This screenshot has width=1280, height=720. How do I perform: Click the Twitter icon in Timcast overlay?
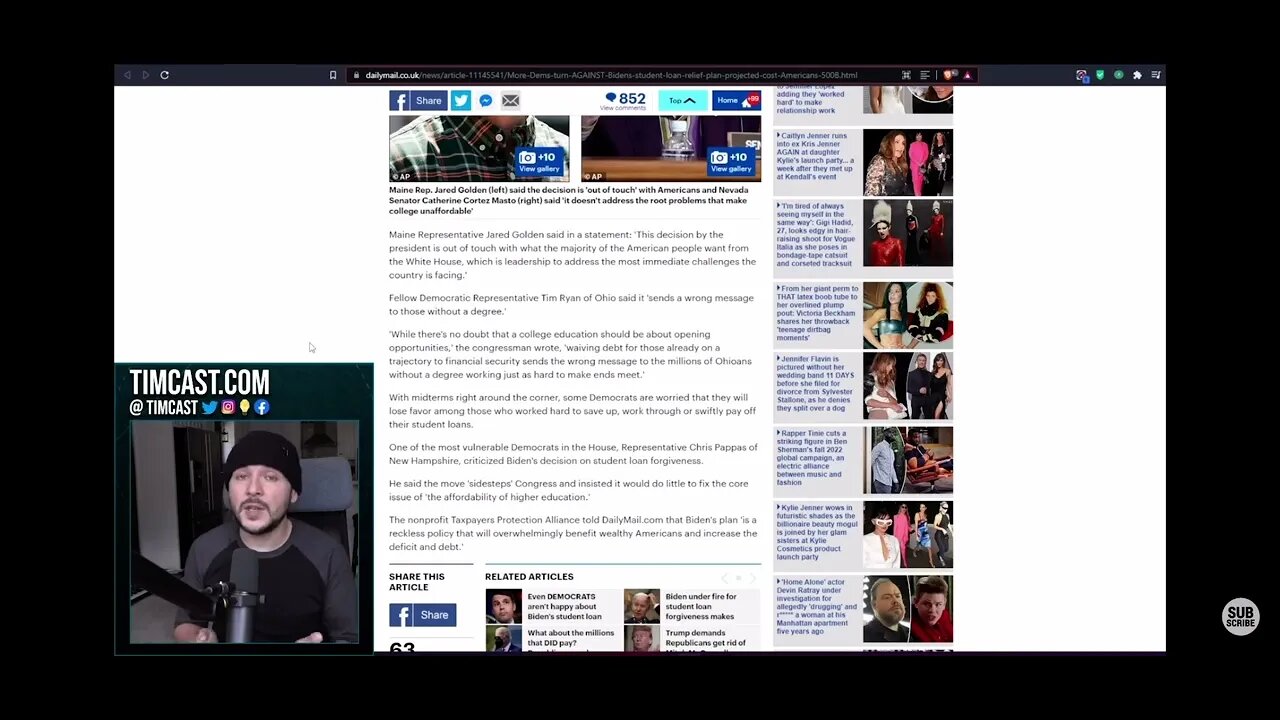coord(209,407)
